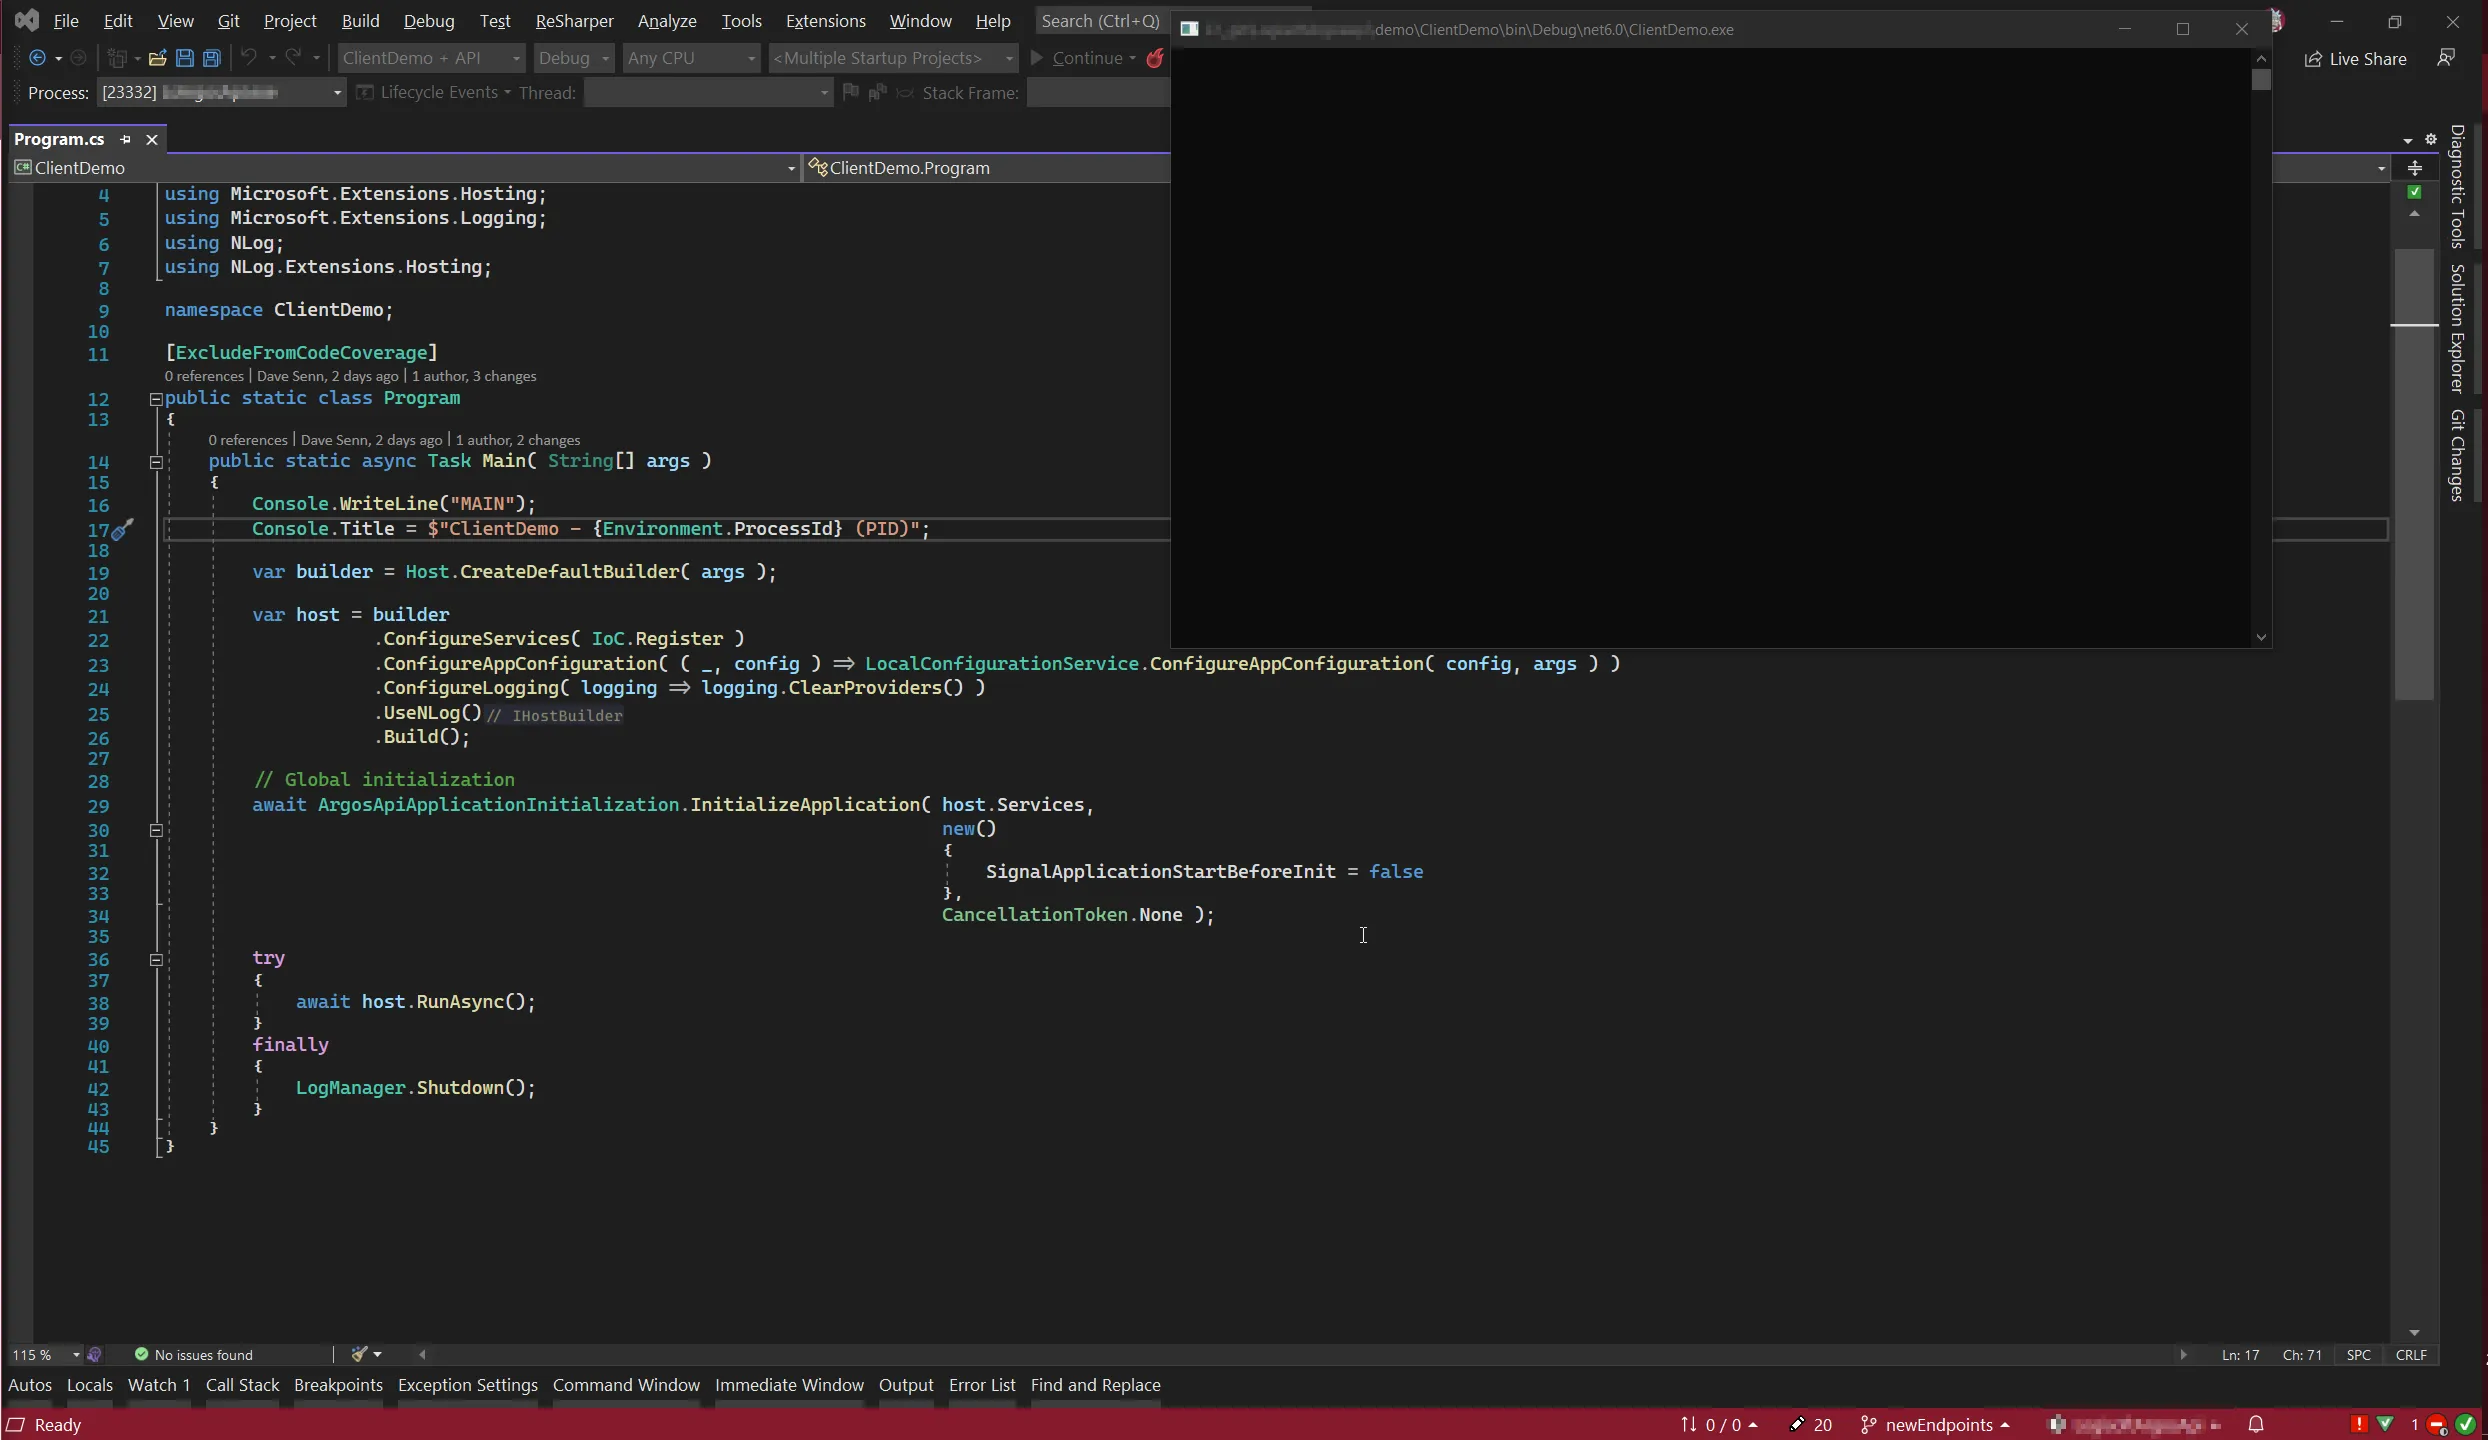Click the Search (Ctrl+Q) box
2488x1440 pixels.
click(1100, 21)
